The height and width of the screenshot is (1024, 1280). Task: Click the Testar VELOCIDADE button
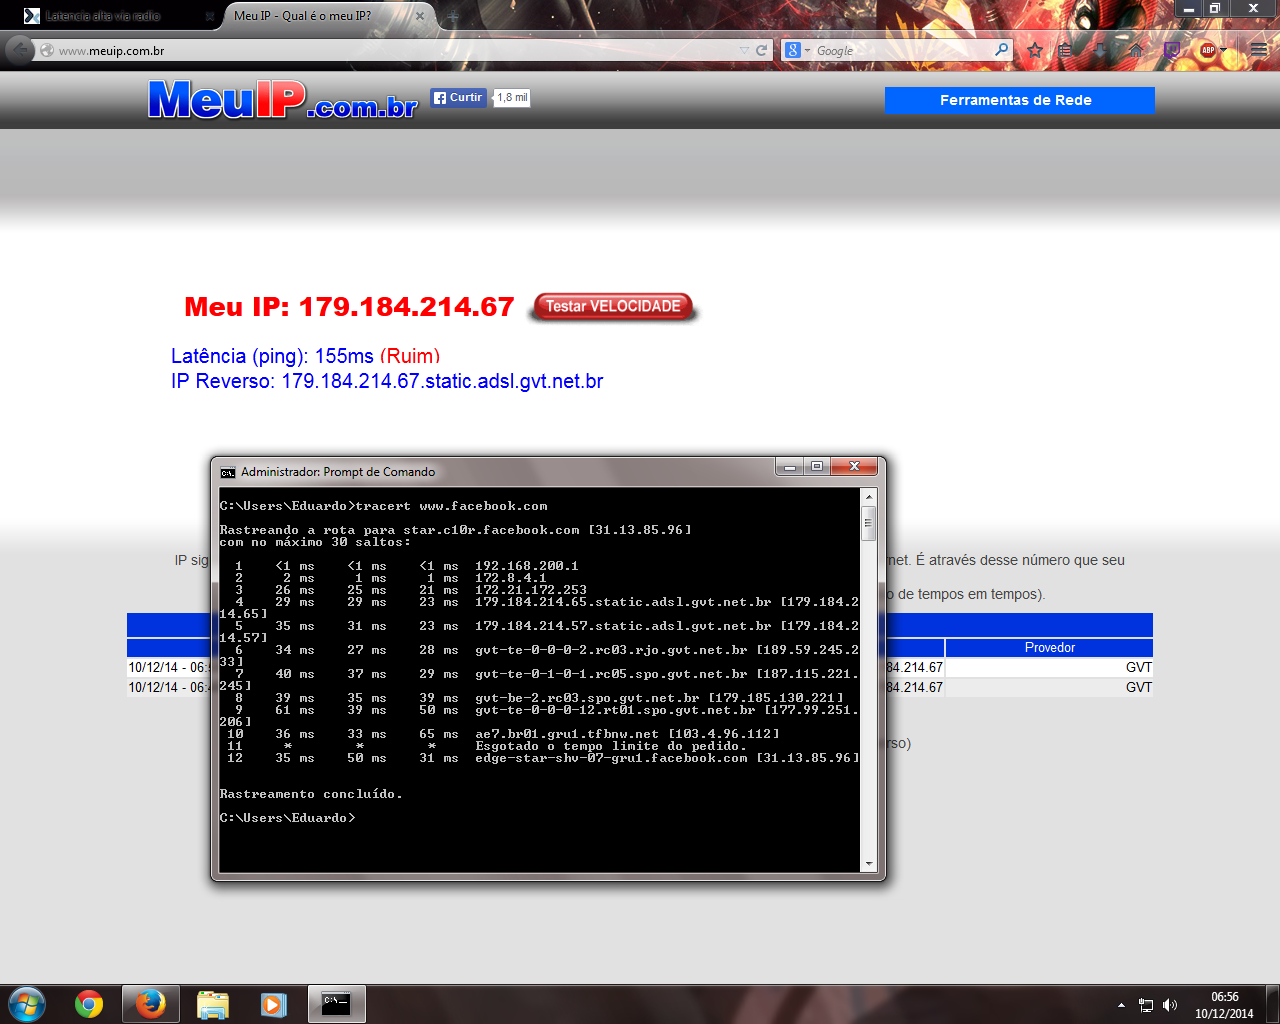[x=613, y=307]
